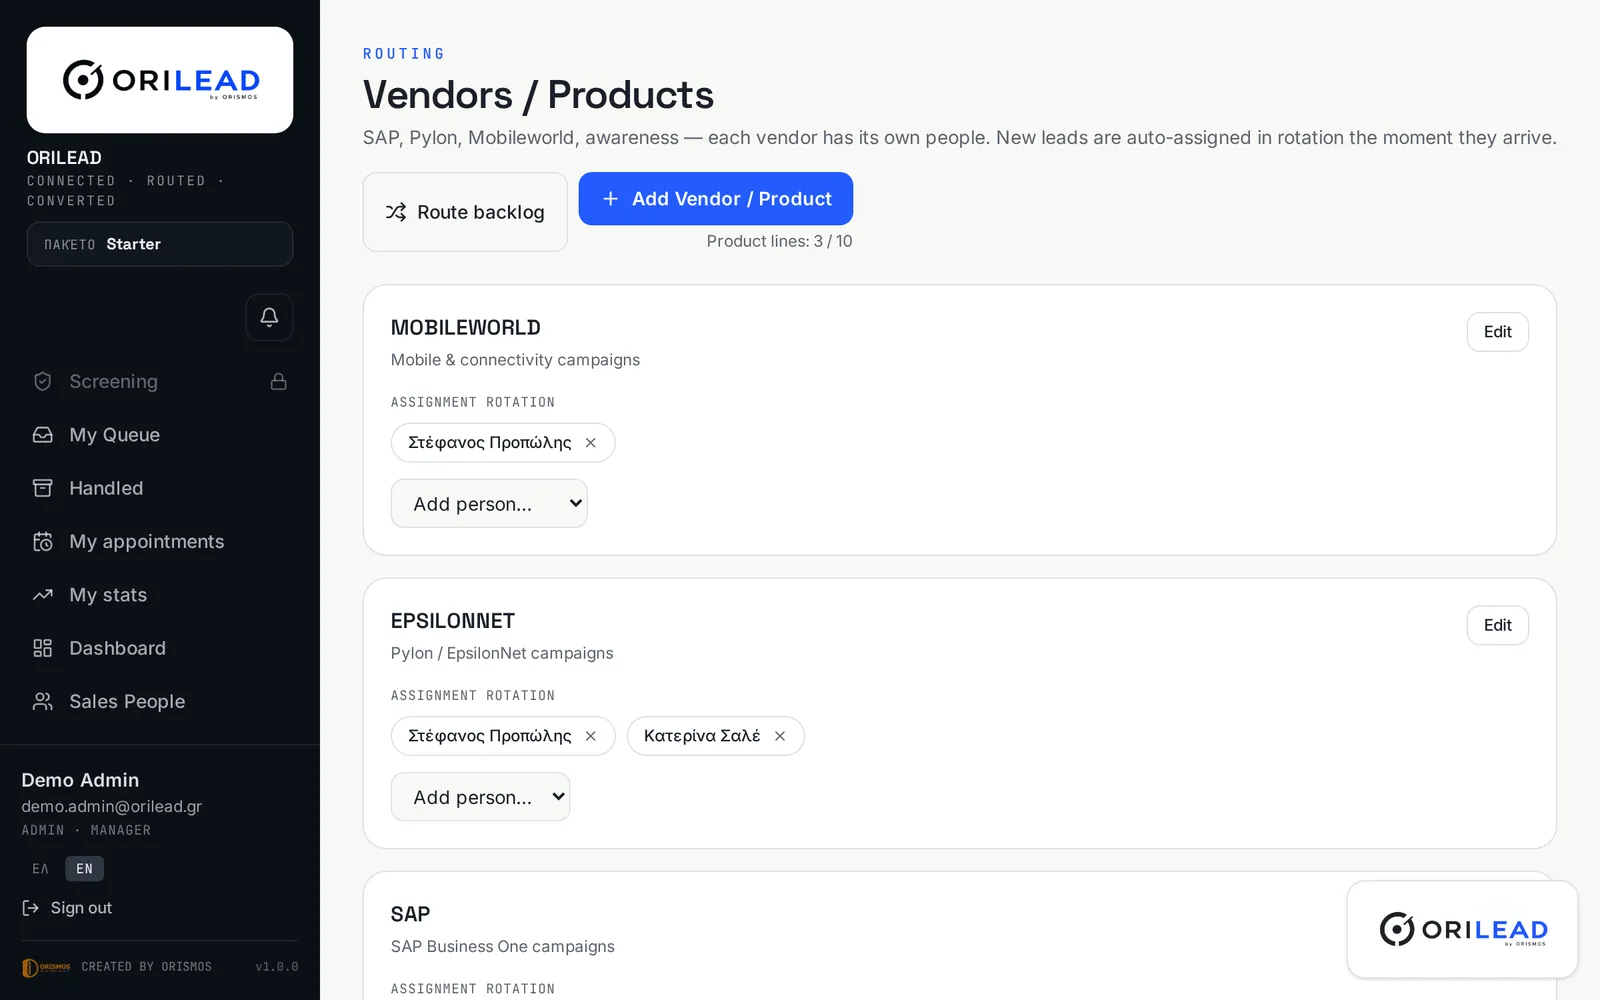The image size is (1600, 1000).
Task: Click Add Vendor / Product button
Action: point(716,199)
